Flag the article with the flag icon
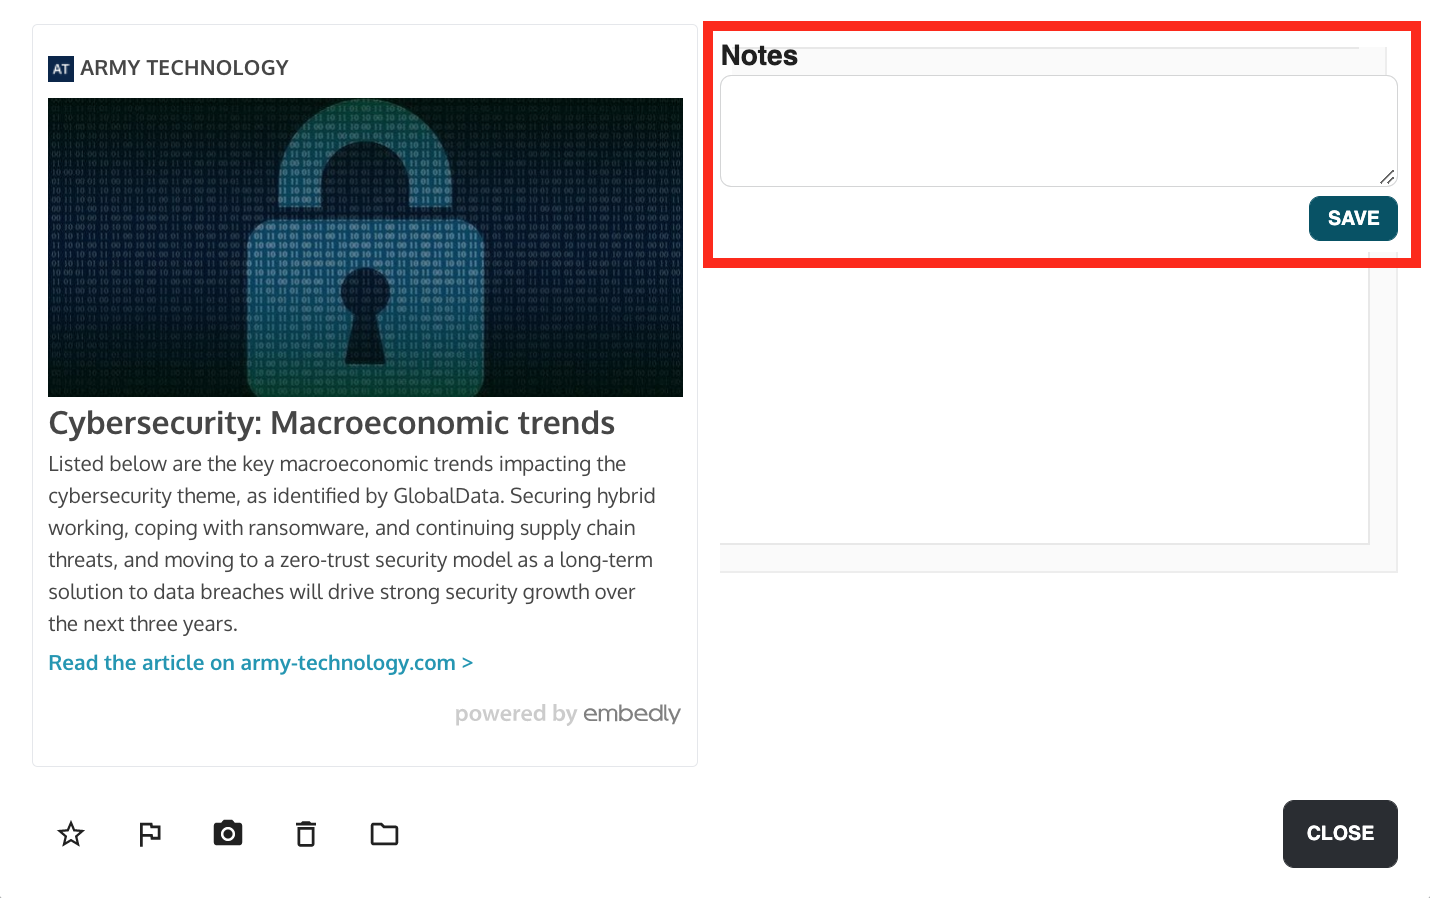Viewport: 1430px width, 898px height. click(x=150, y=834)
